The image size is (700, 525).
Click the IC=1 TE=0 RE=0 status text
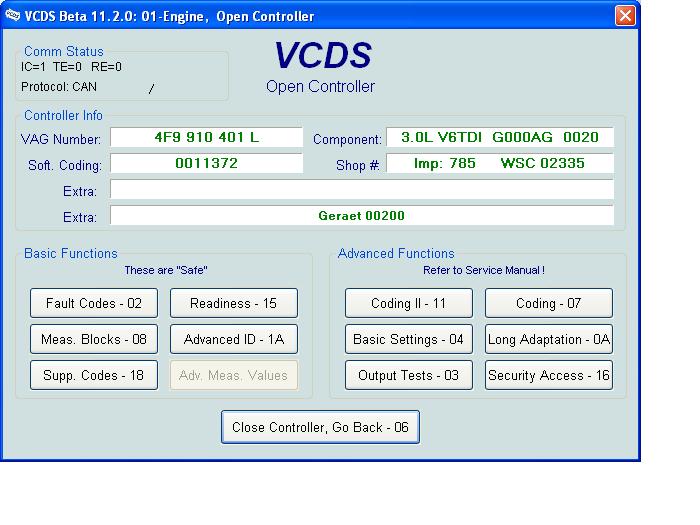(x=71, y=67)
